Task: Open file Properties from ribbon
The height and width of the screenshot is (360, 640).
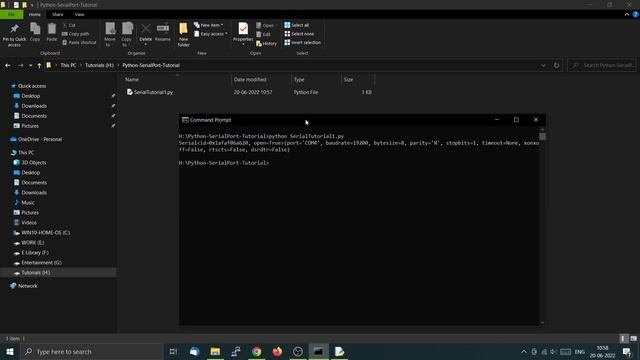Action: click(x=243, y=33)
